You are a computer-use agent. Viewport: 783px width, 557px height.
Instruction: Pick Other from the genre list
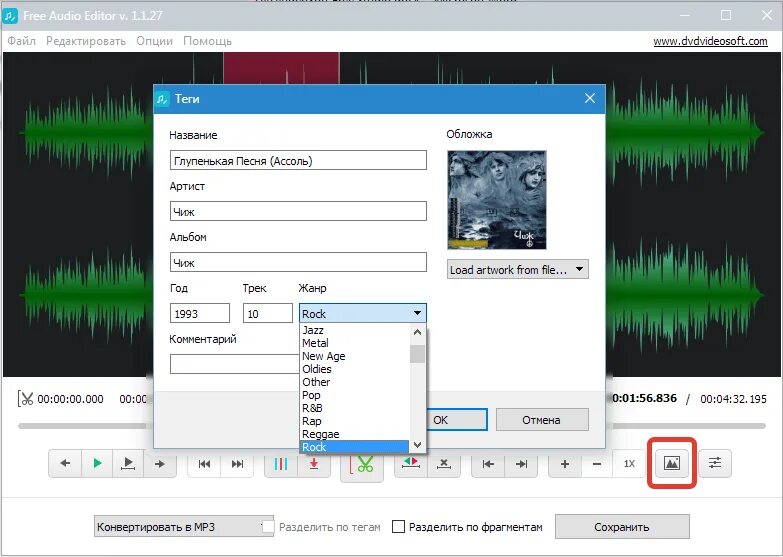click(x=355, y=382)
